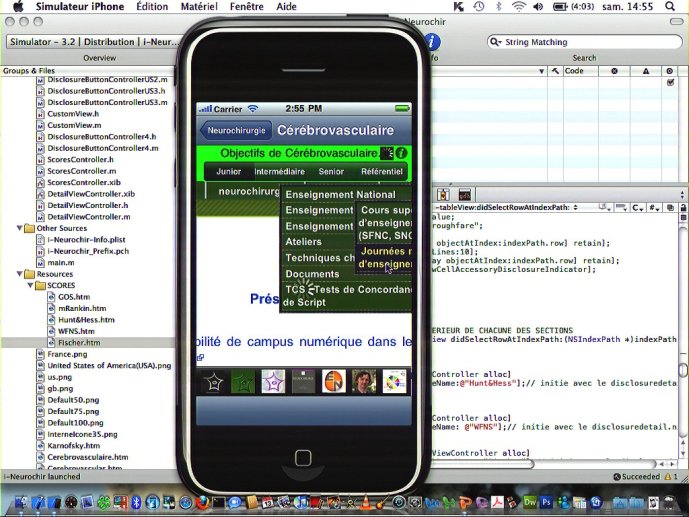Select the Senior segment
Image resolution: width=689 pixels, height=517 pixels.
[331, 172]
